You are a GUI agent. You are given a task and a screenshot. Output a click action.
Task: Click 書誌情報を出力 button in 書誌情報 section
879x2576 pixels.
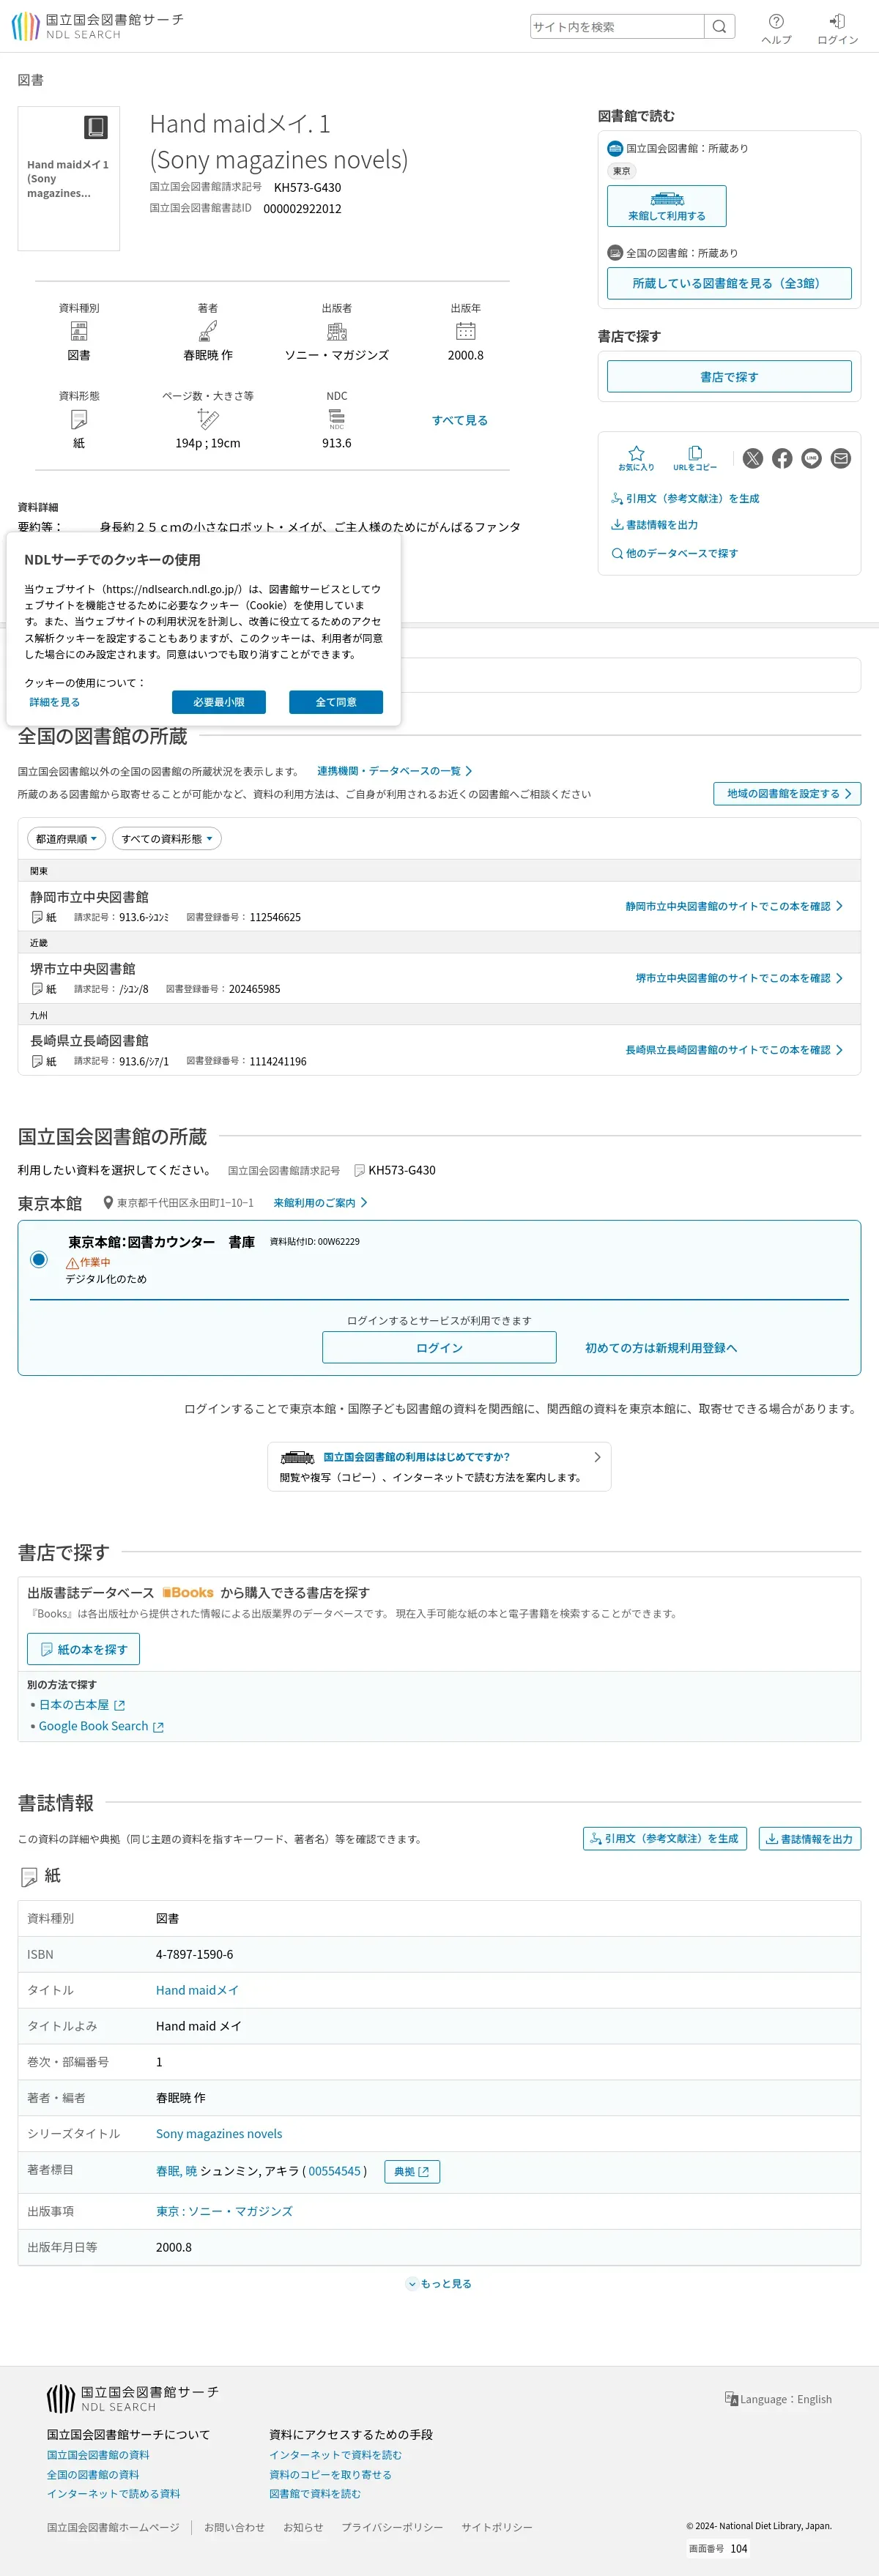click(810, 1838)
